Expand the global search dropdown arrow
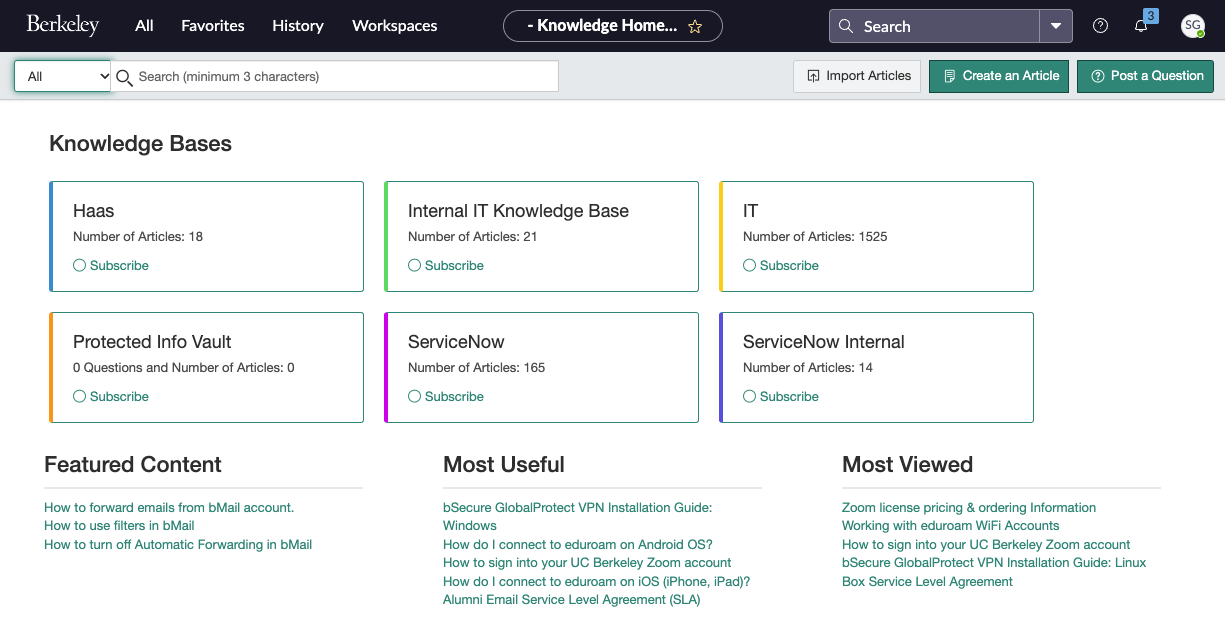Screen dimensions: 1225x623 (x=1056, y=27)
